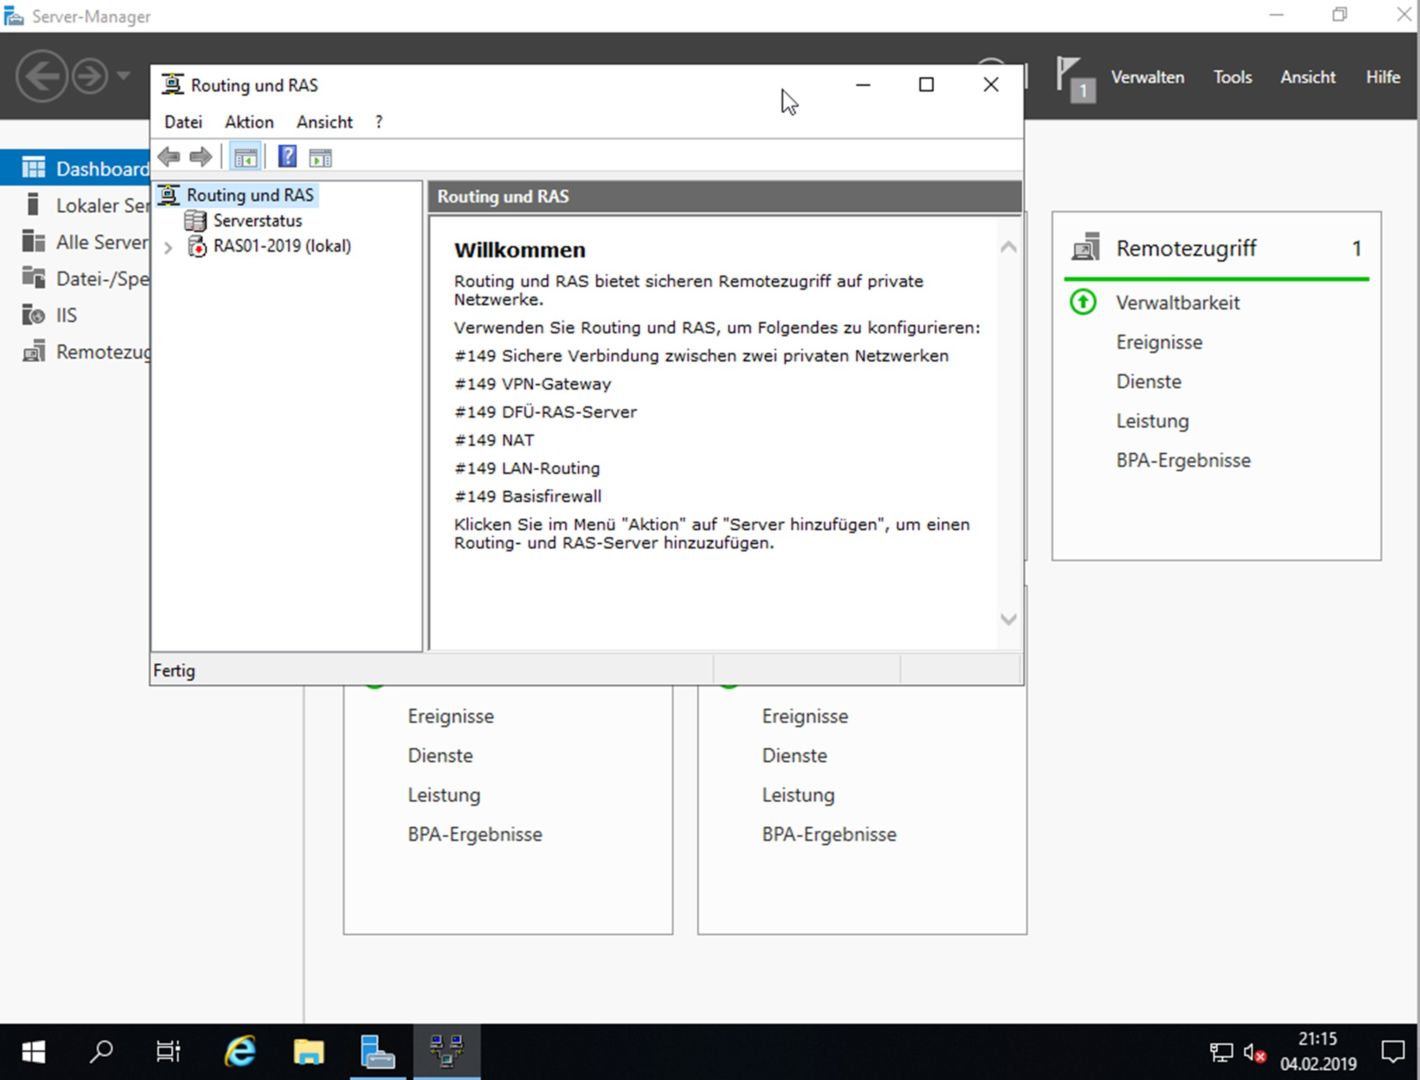The image size is (1420, 1080).
Task: Open navigation history dropdown arrow in Server-Manager
Action: point(123,76)
